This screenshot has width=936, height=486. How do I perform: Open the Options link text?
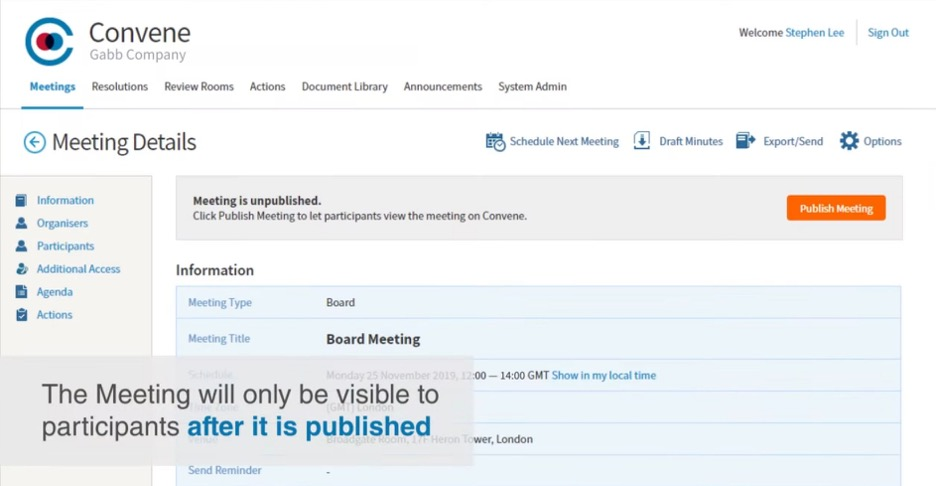tap(882, 142)
